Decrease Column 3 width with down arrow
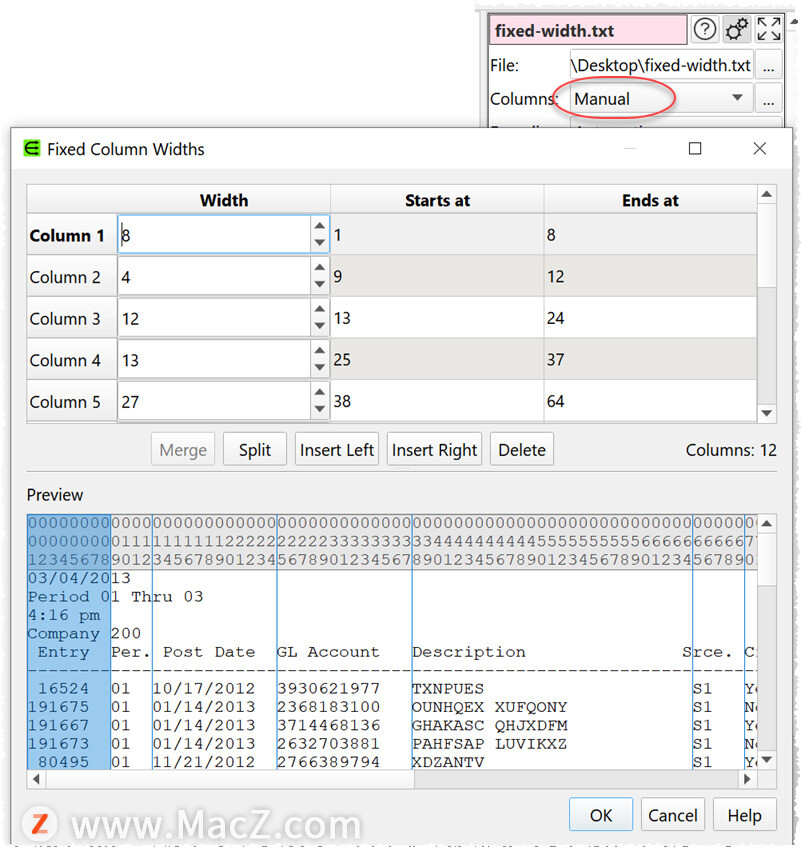Viewport: 801px width, 851px height. tap(320, 326)
